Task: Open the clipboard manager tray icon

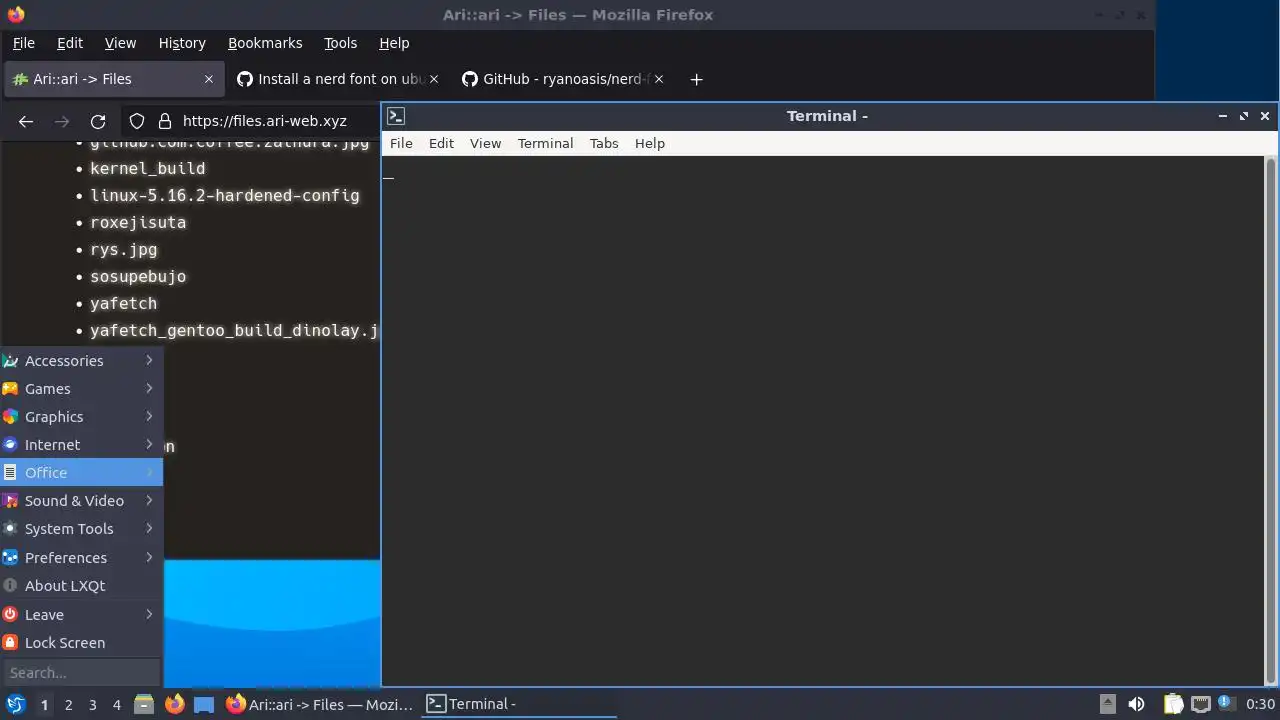Action: [x=1173, y=704]
